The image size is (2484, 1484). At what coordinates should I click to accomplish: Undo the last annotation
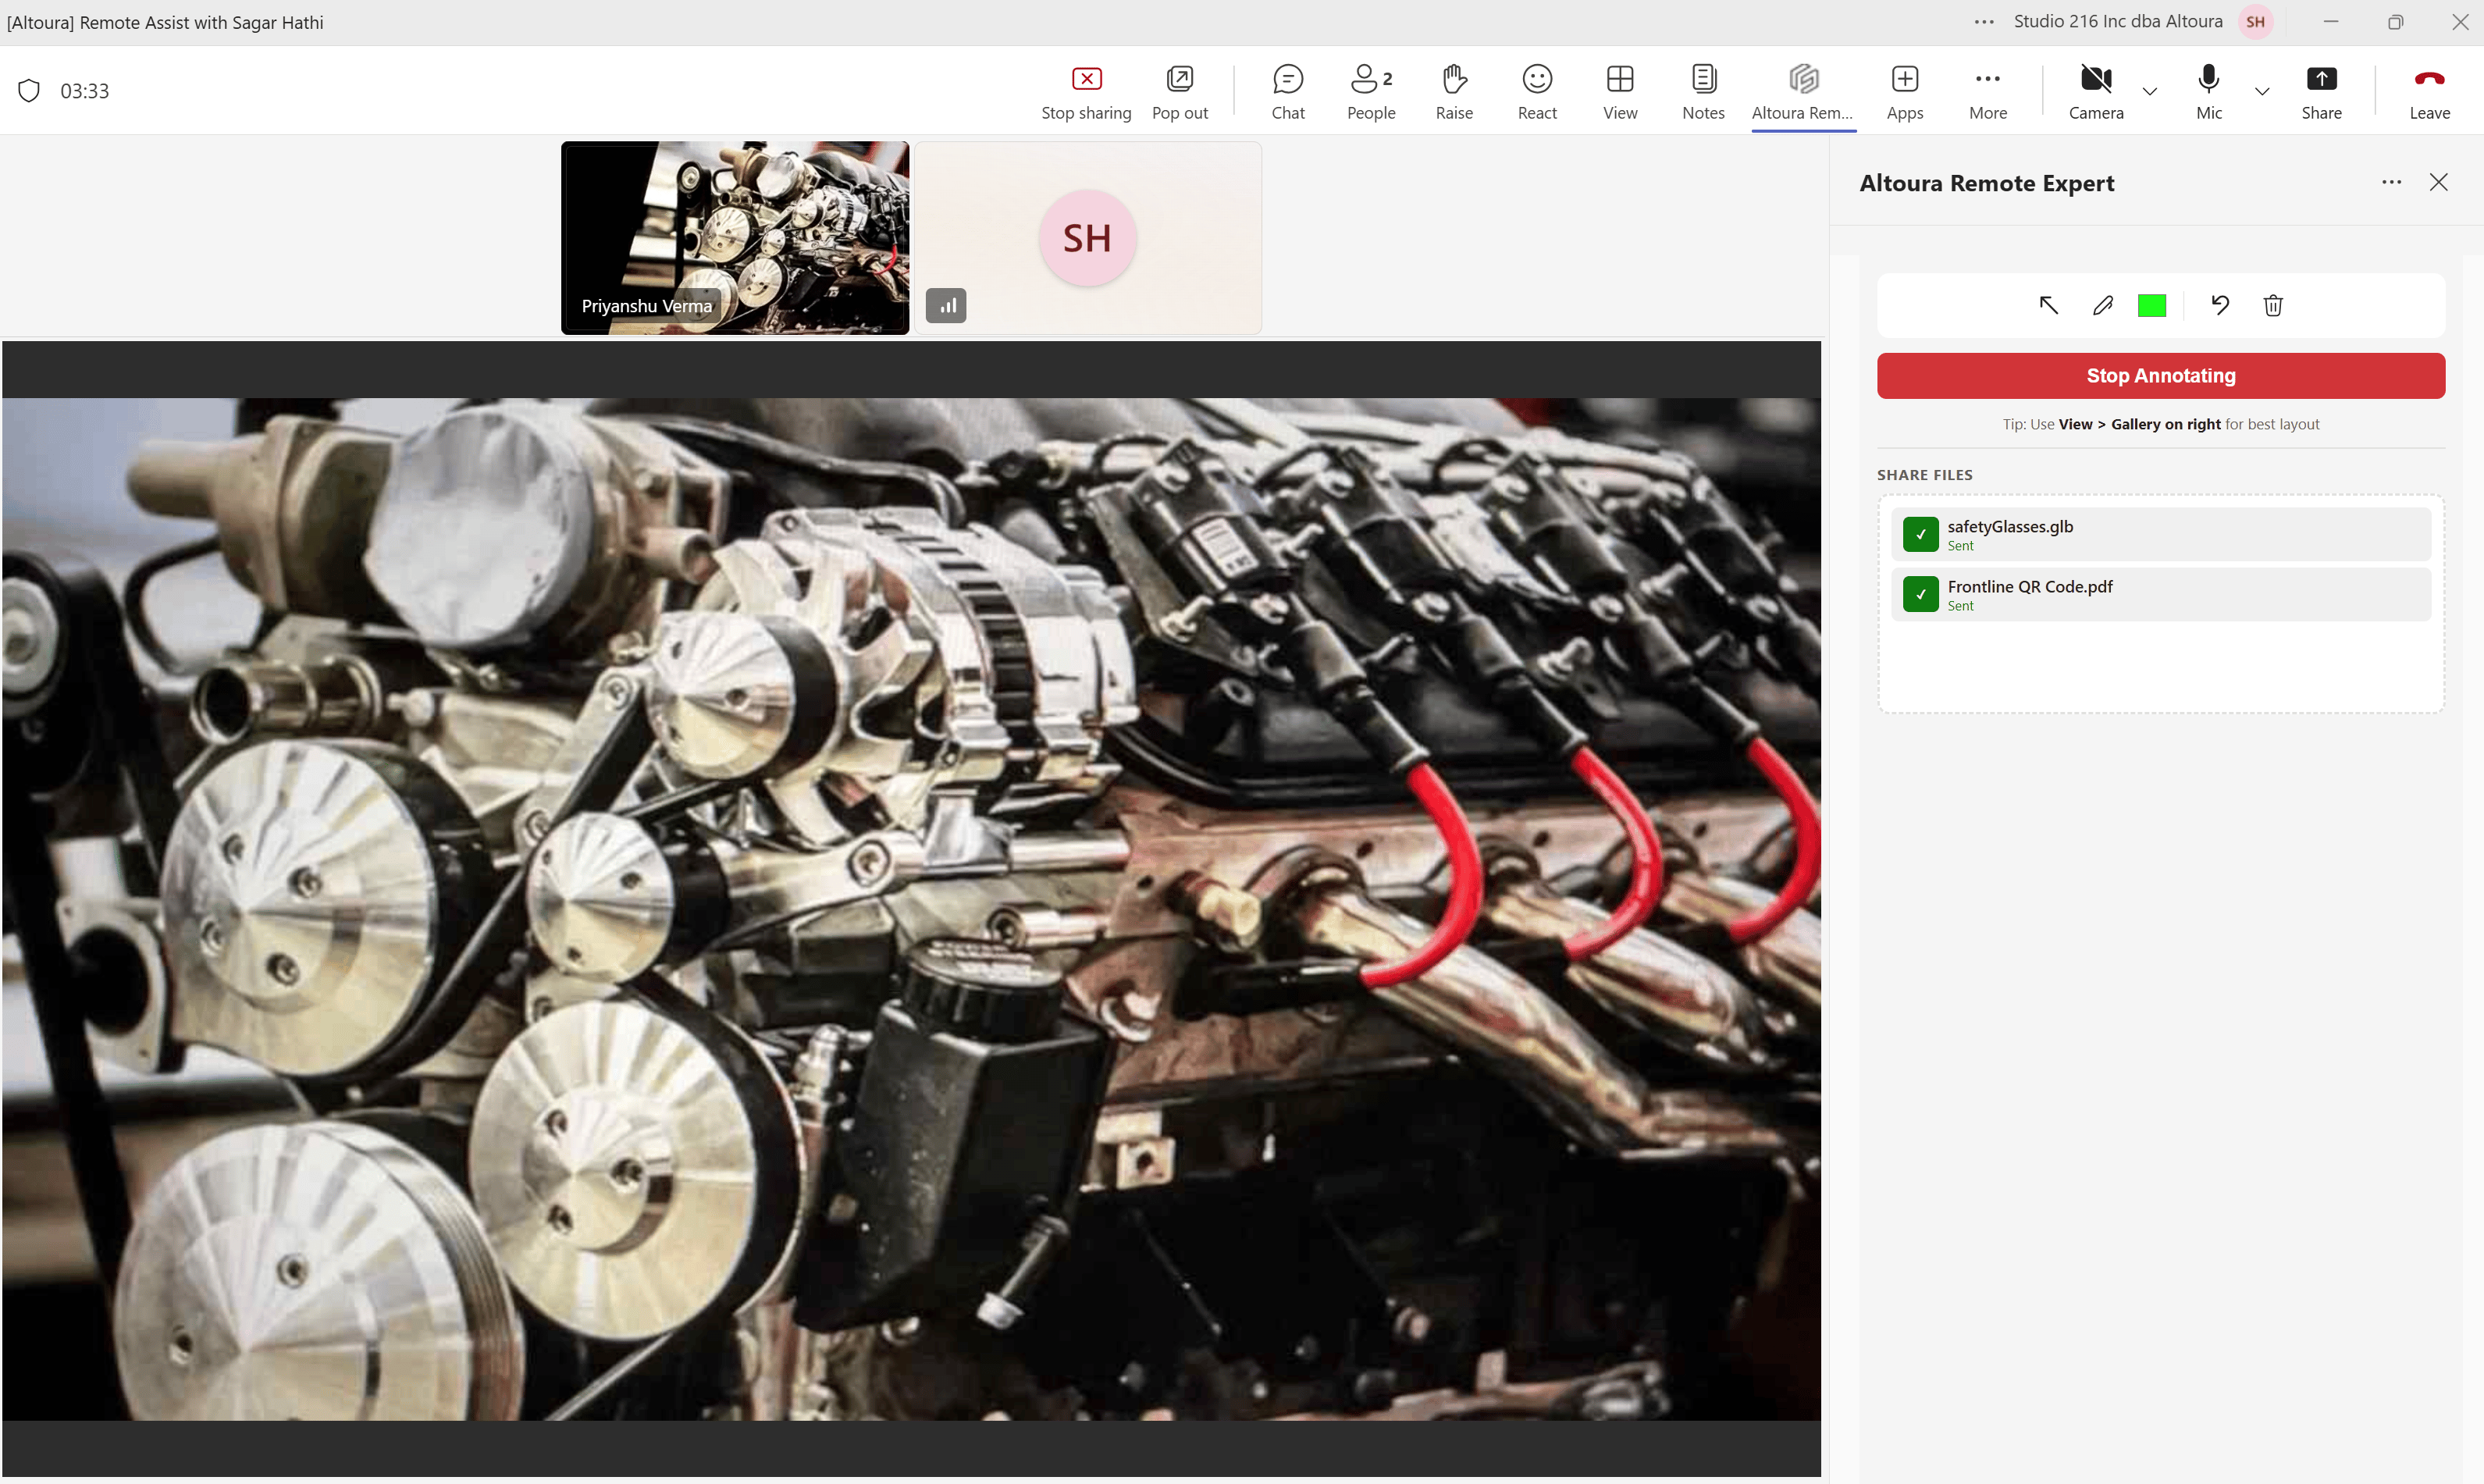coord(2220,305)
